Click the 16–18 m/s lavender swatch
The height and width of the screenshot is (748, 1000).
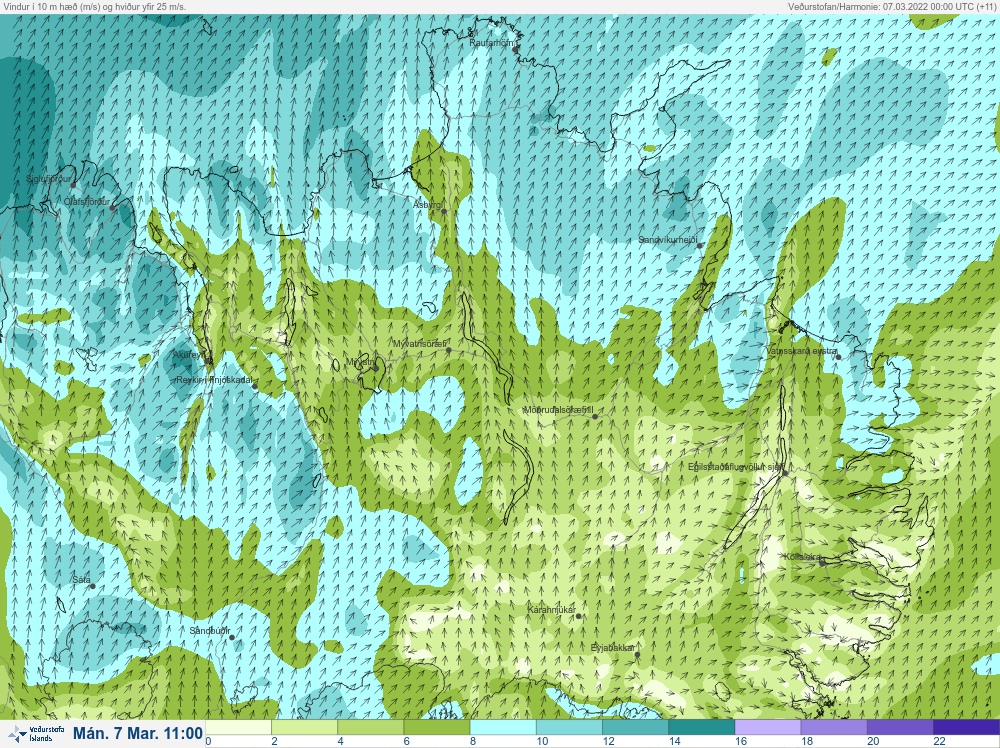(x=768, y=728)
